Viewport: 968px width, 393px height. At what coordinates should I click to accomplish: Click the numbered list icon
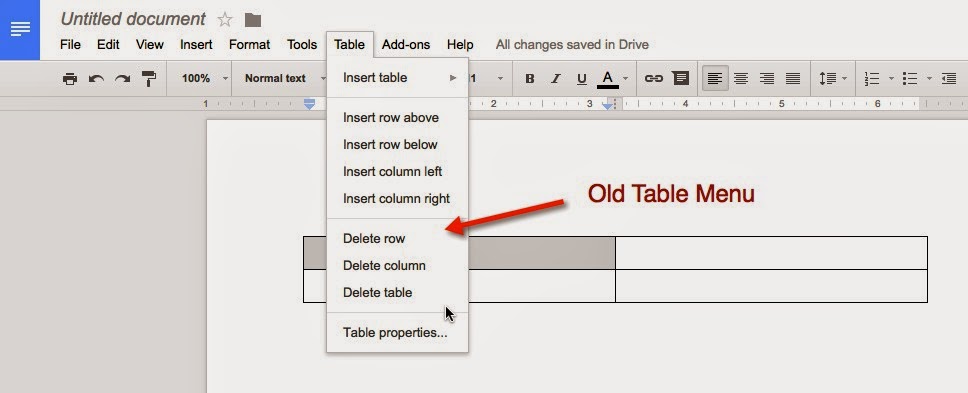(x=872, y=78)
